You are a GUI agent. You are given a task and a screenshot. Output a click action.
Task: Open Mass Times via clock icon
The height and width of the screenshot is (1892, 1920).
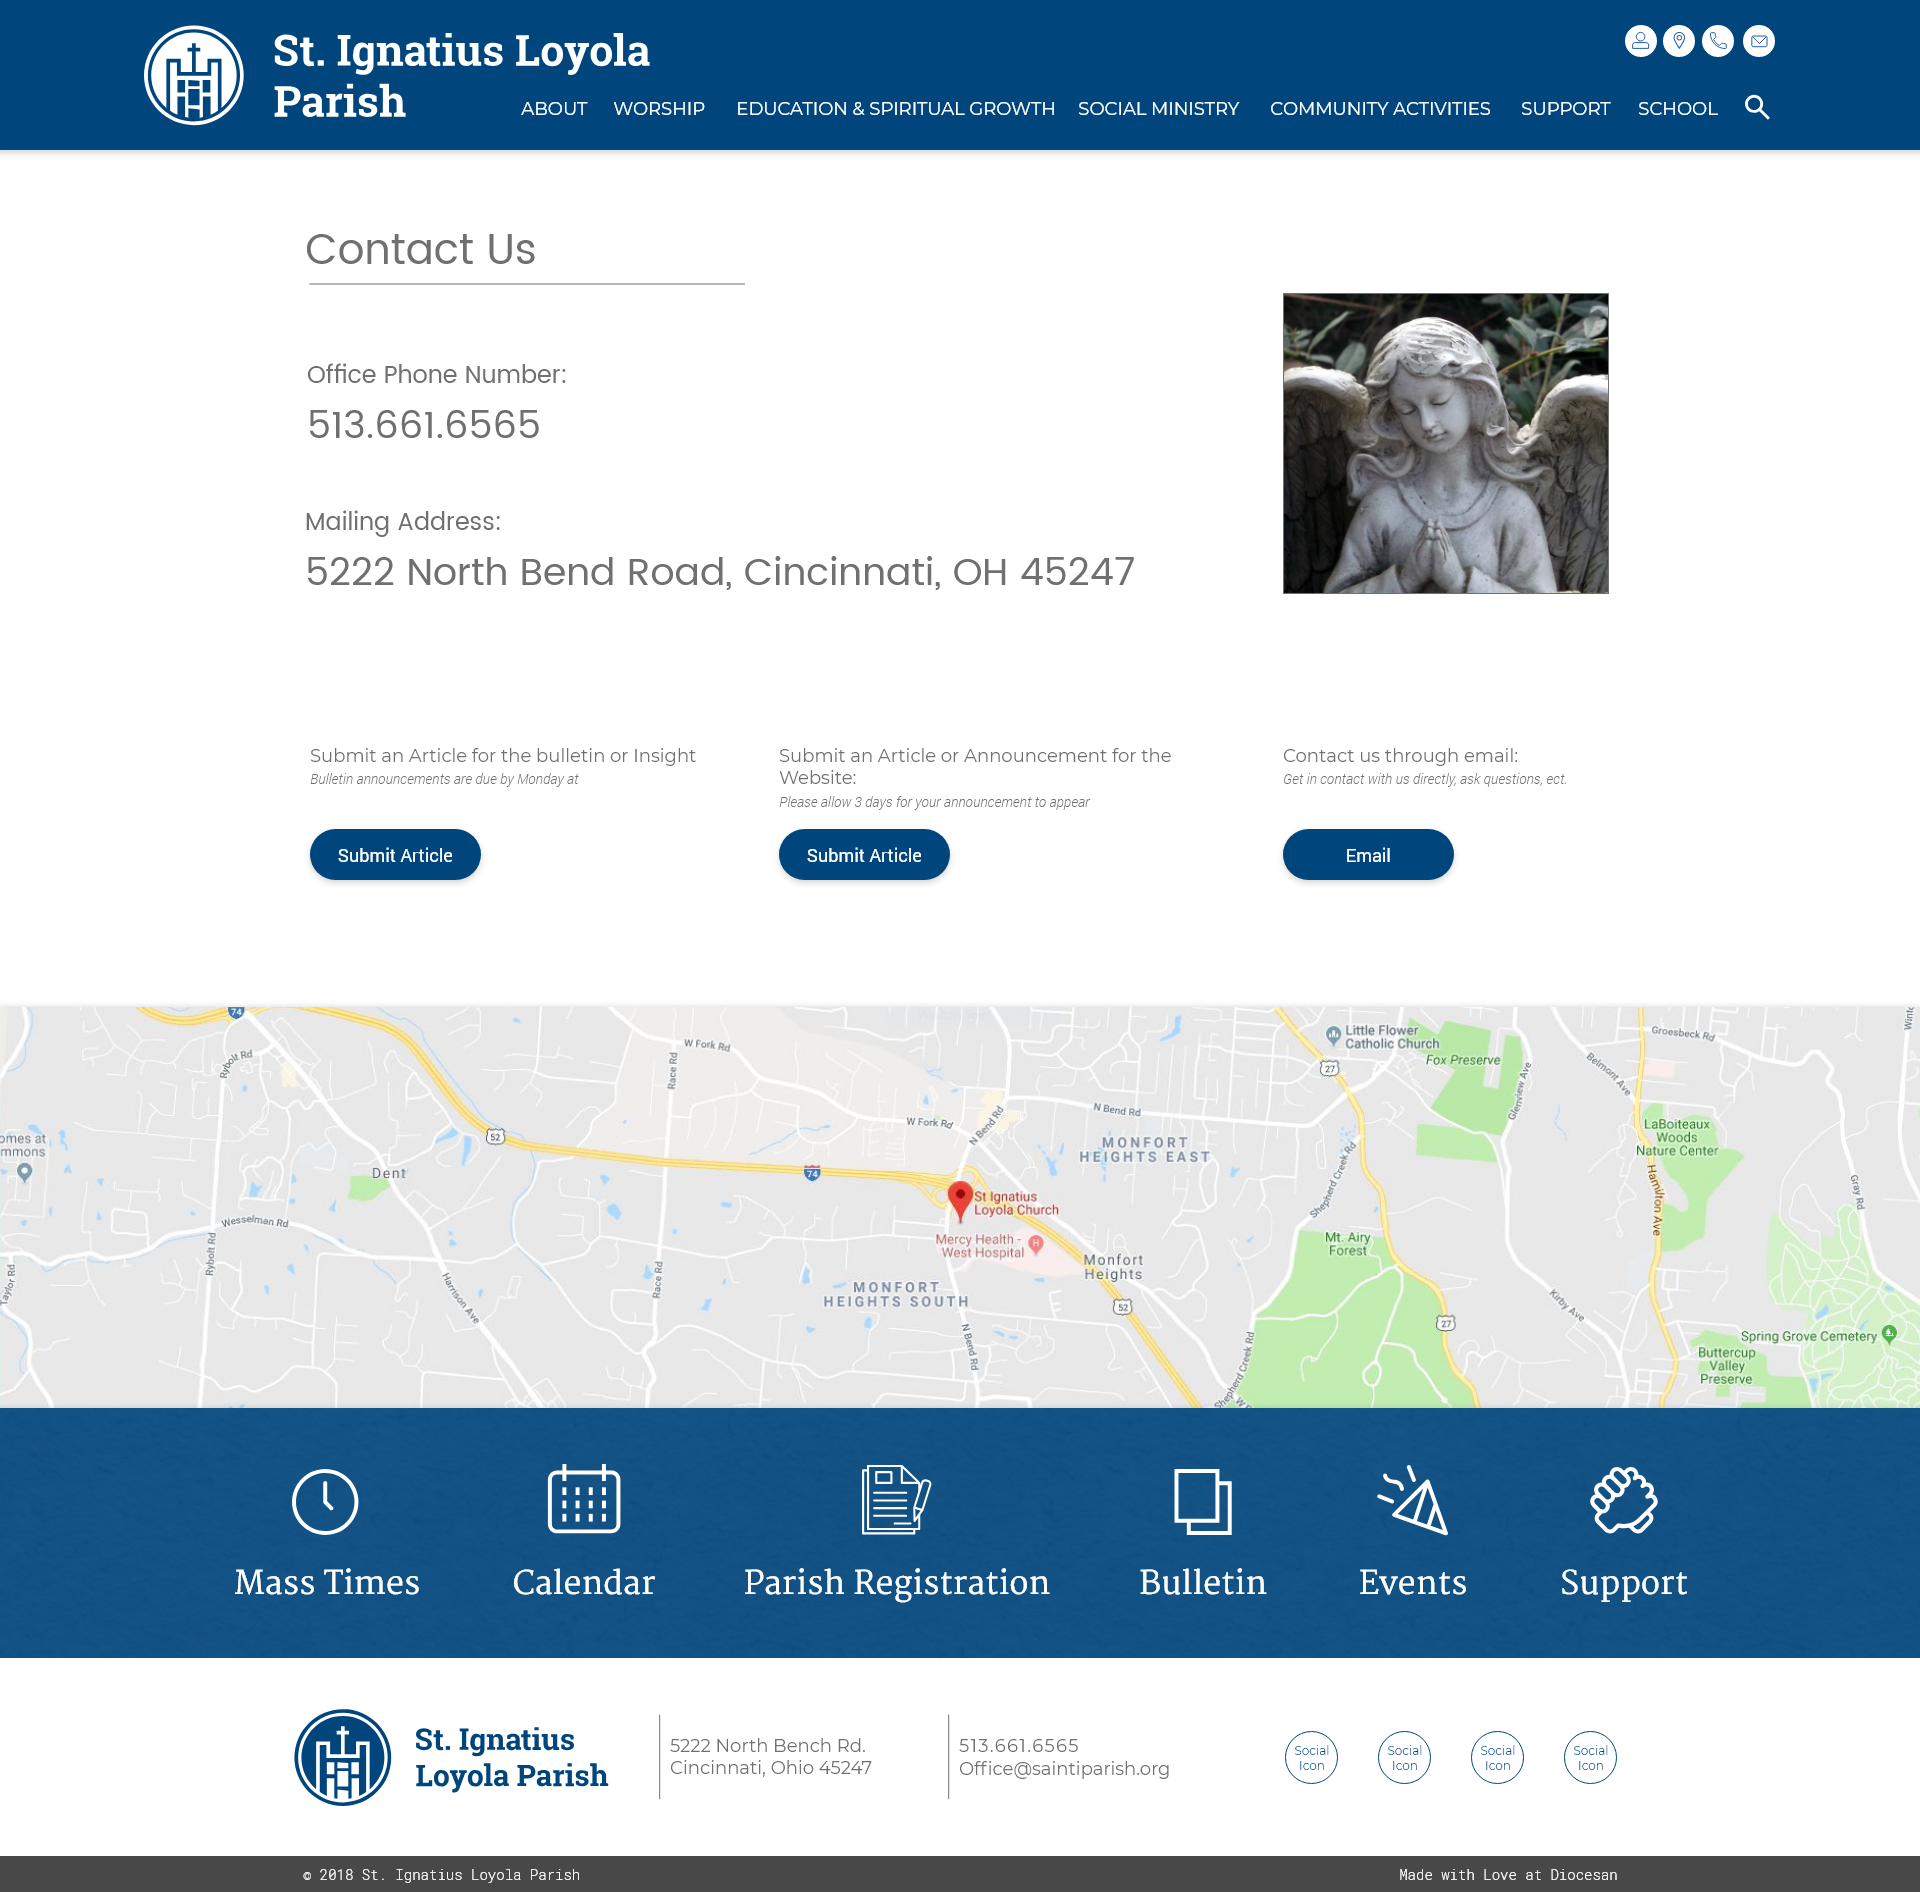click(x=325, y=1501)
